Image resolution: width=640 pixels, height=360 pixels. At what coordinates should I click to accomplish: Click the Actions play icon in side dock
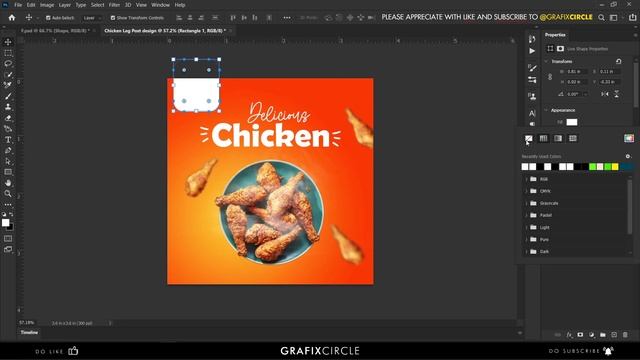pos(532,51)
